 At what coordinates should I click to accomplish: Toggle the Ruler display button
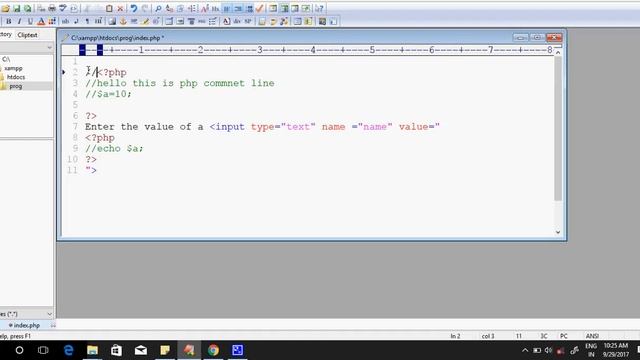point(249,8)
